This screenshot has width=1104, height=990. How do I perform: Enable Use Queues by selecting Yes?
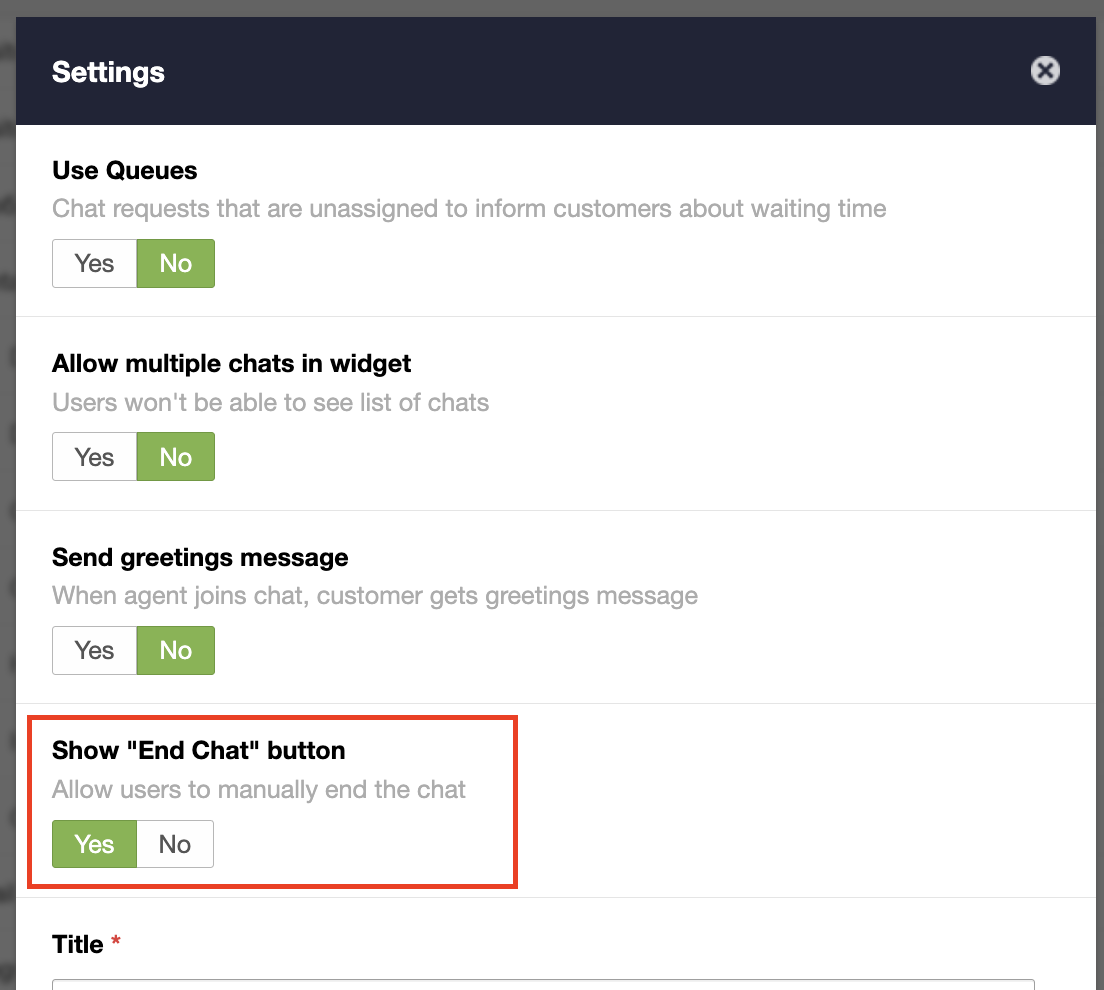click(95, 263)
